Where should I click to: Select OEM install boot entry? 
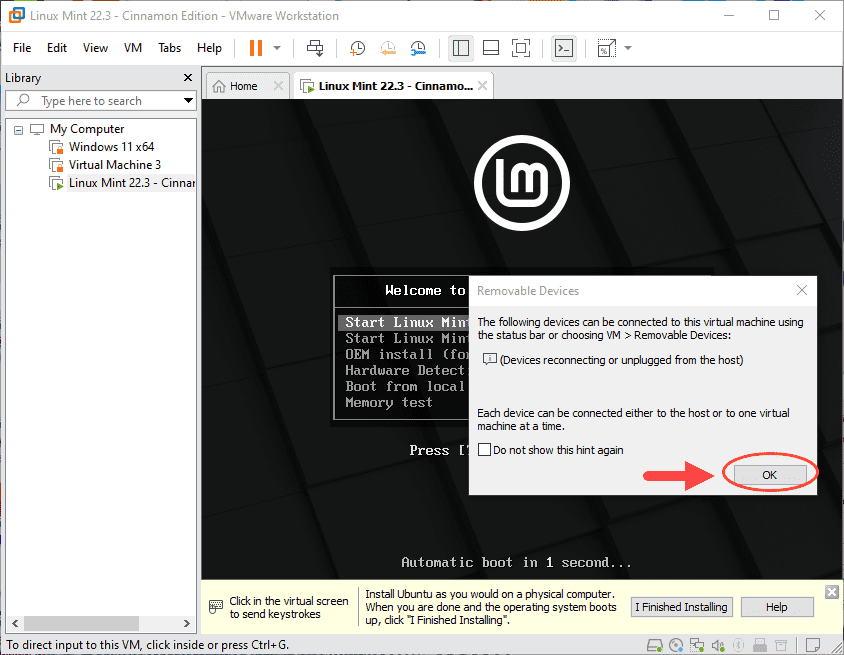pyautogui.click(x=407, y=354)
